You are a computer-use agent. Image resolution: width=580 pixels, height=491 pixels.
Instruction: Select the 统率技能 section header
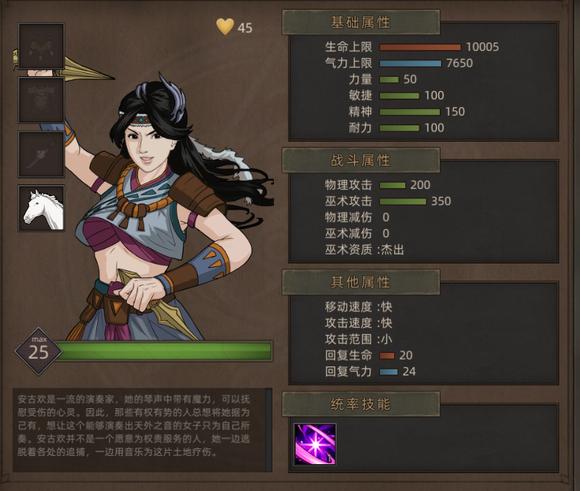pos(361,404)
